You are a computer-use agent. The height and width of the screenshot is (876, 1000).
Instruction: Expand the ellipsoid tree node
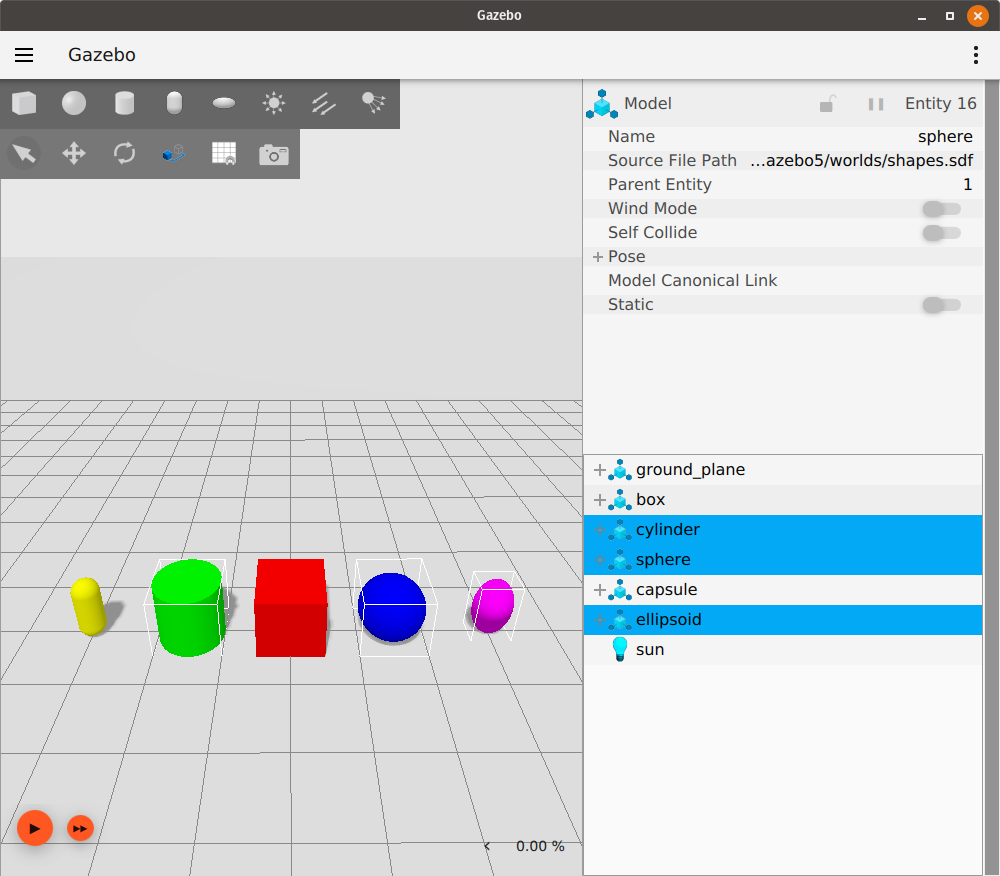pos(599,620)
